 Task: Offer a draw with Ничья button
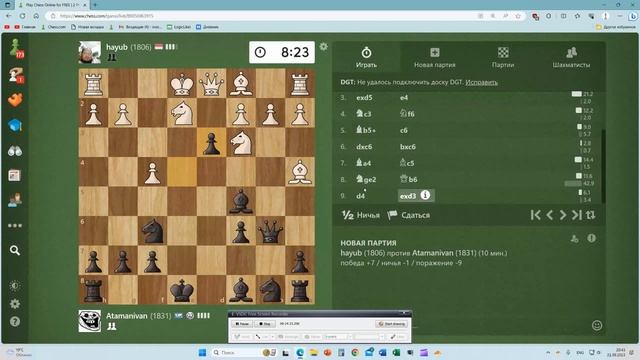(361, 215)
